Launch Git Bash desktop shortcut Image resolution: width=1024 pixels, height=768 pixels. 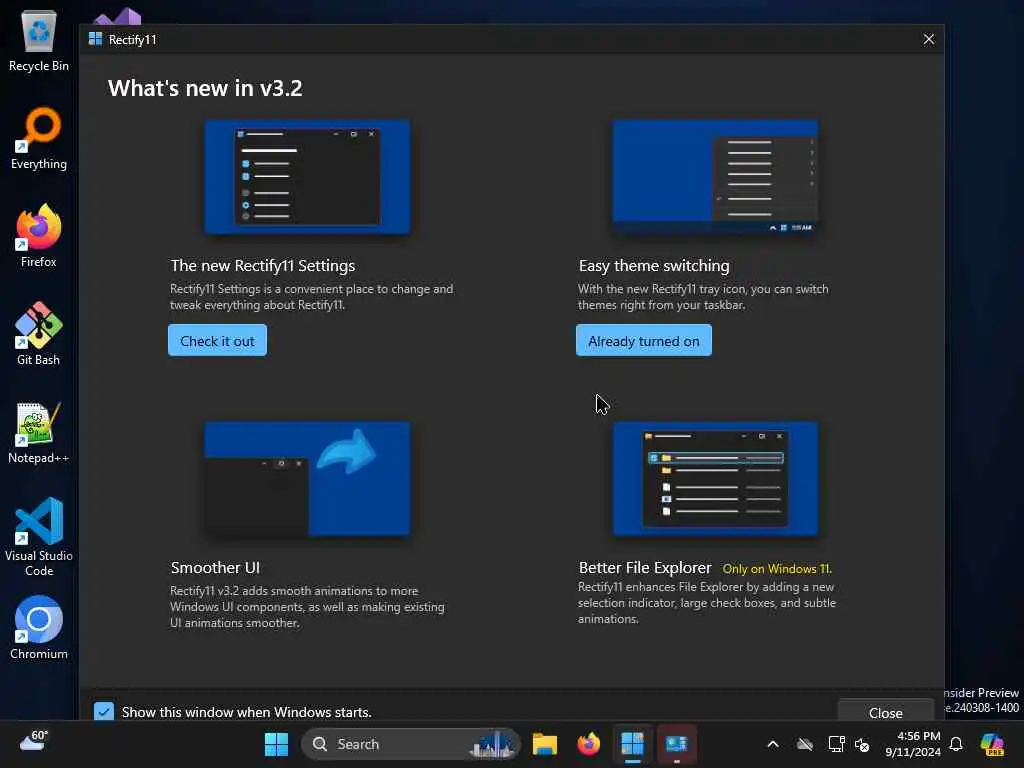click(39, 334)
